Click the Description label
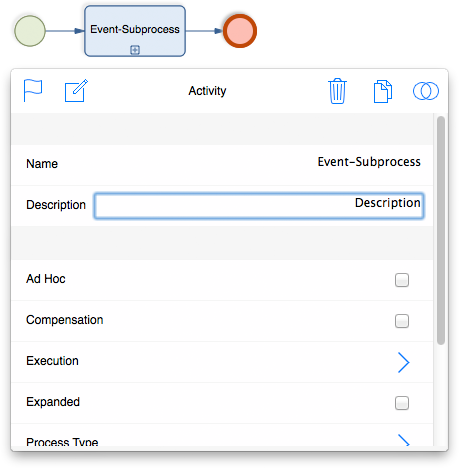Viewport: 459px width, 468px height. (56, 205)
